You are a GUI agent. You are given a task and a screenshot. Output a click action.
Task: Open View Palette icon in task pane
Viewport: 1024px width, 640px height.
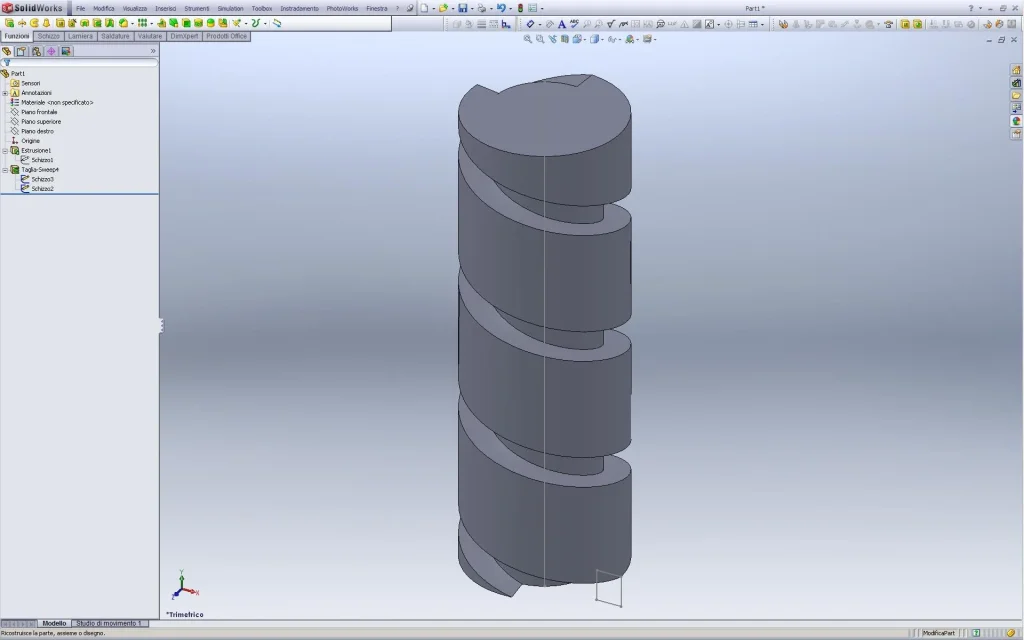(x=1016, y=108)
